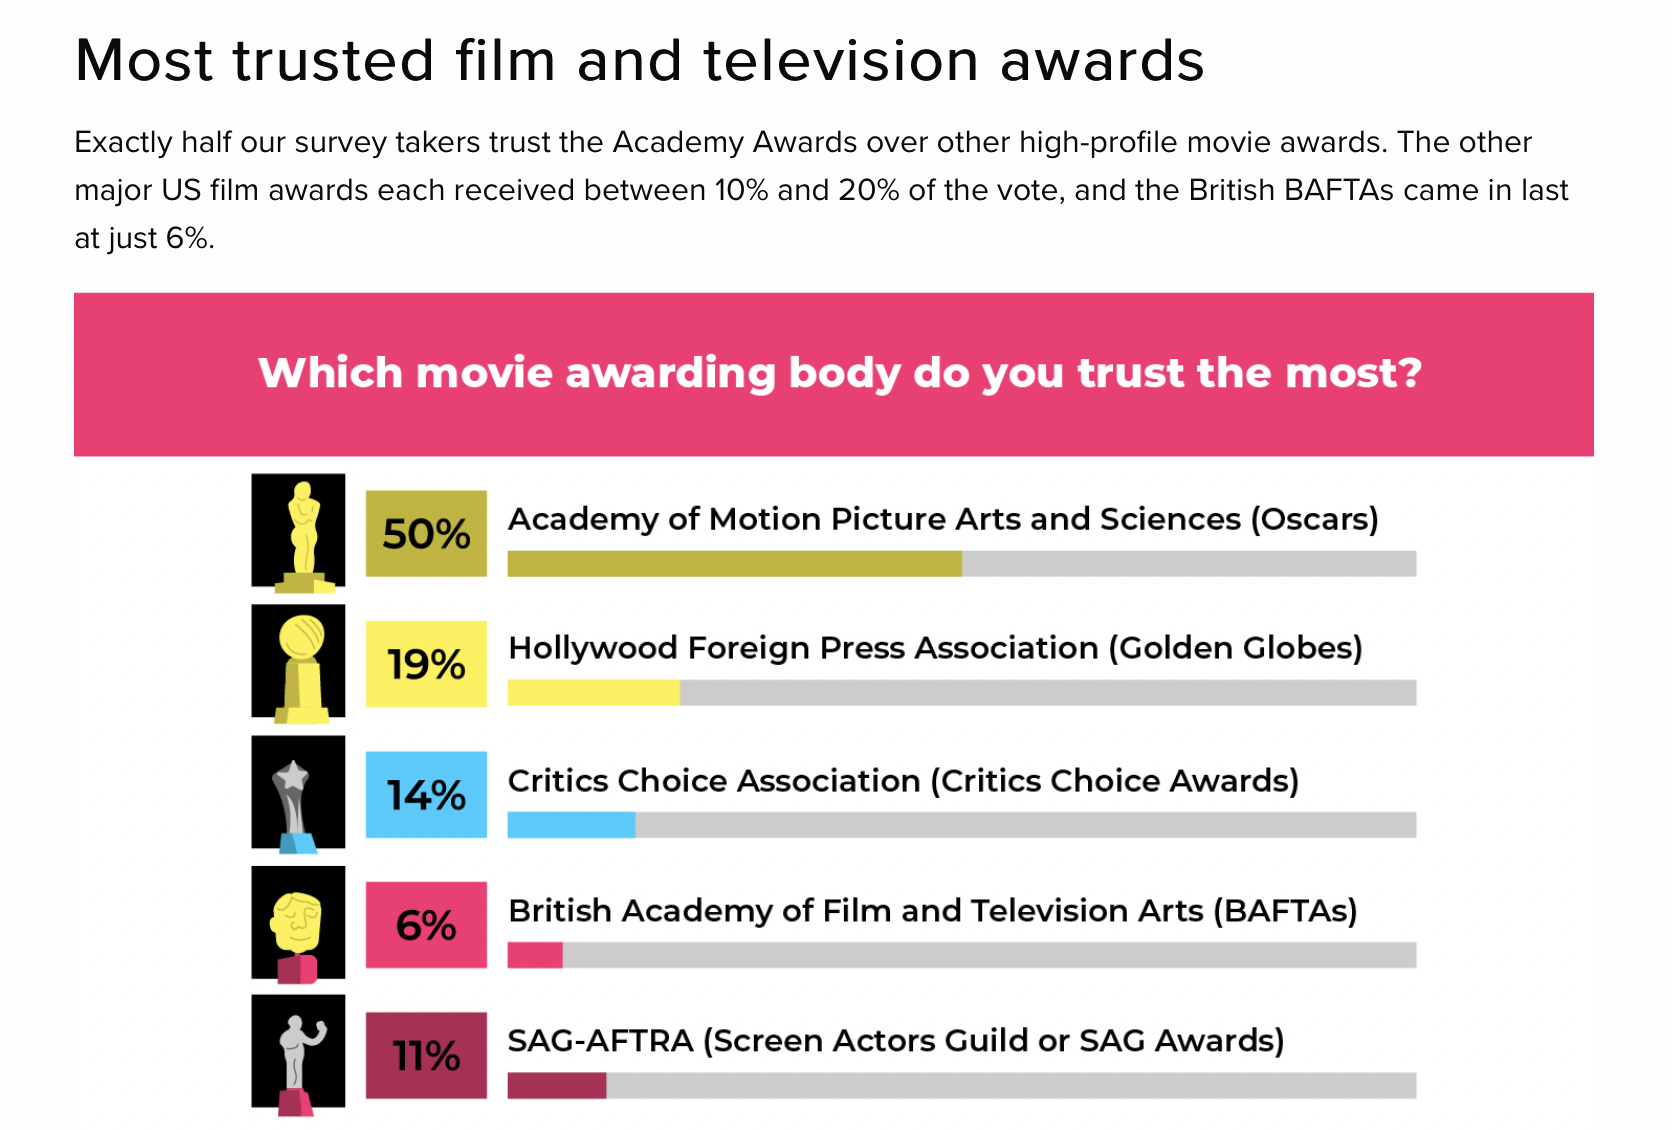Click the SAG Actor statuette icon
This screenshot has width=1672, height=1130.
pyautogui.click(x=298, y=1052)
